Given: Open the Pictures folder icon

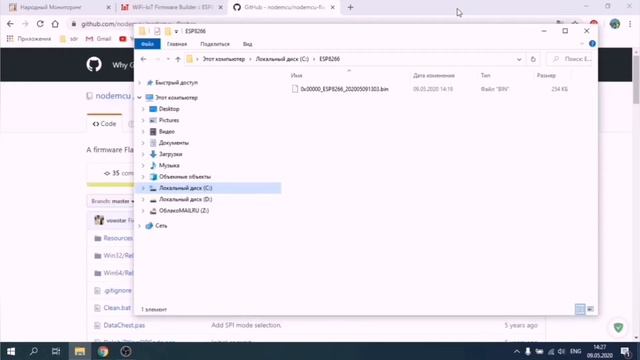Looking at the screenshot, I should [x=153, y=120].
